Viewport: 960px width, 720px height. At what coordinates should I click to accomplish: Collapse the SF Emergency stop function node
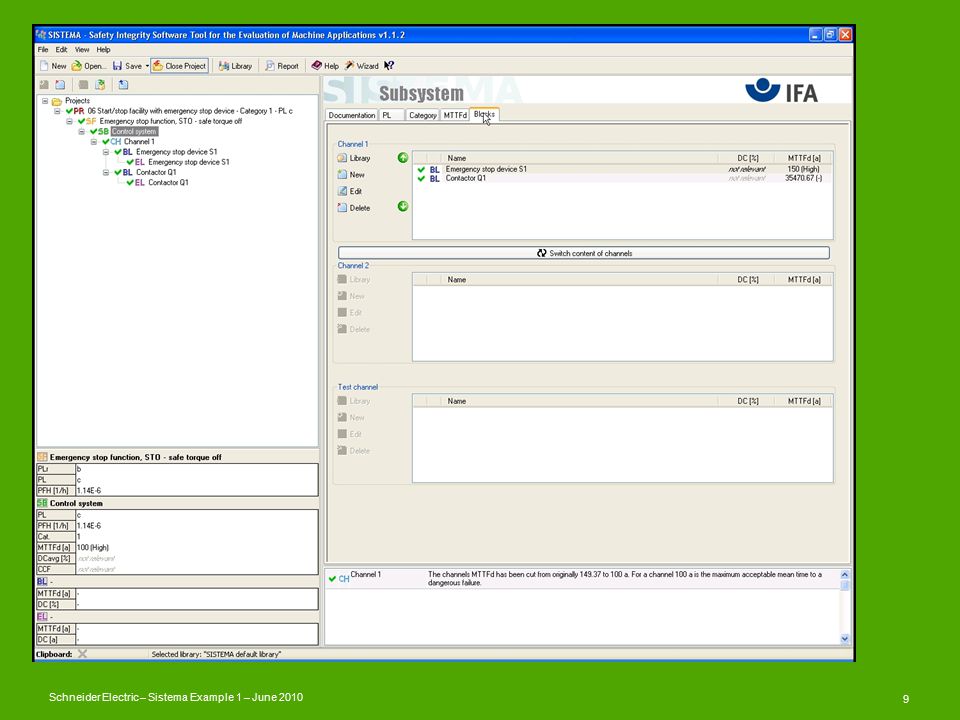click(69, 121)
